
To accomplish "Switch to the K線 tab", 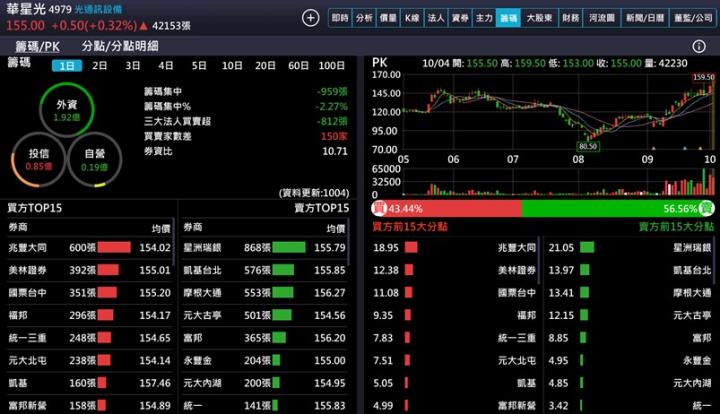I will (x=412, y=18).
